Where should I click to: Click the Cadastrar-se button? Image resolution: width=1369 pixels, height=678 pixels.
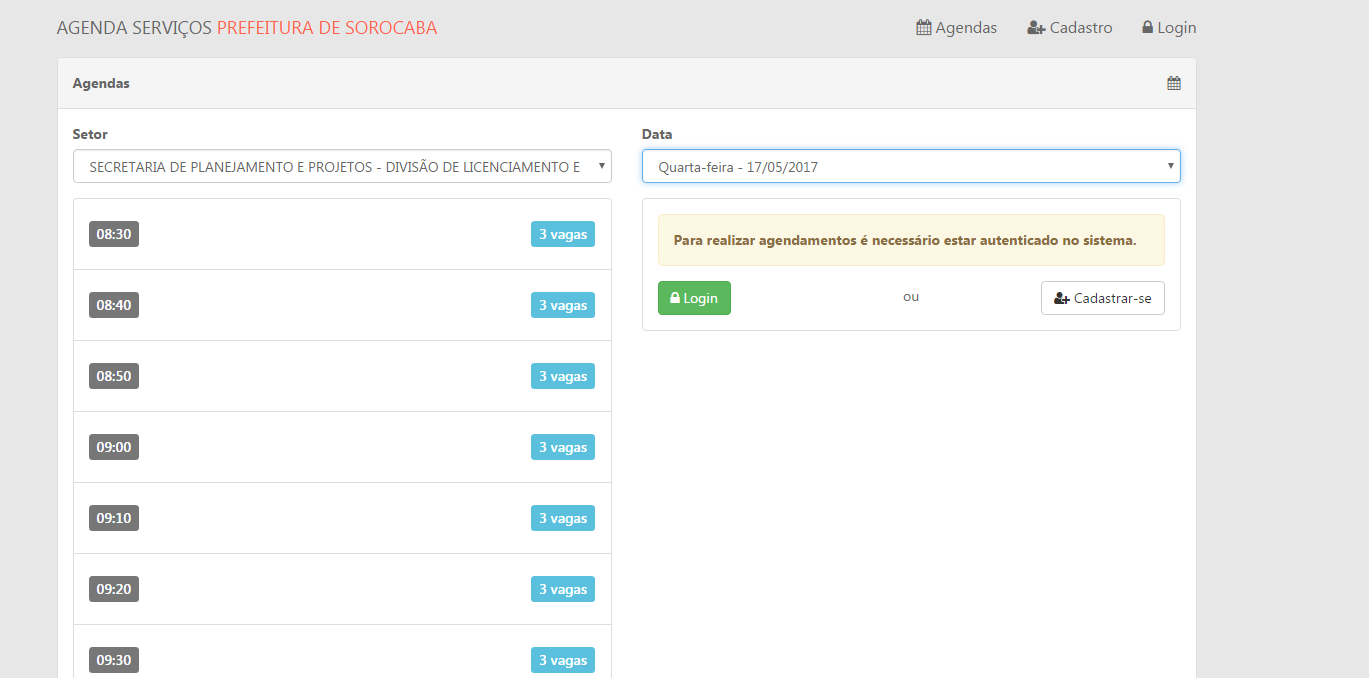point(1102,298)
